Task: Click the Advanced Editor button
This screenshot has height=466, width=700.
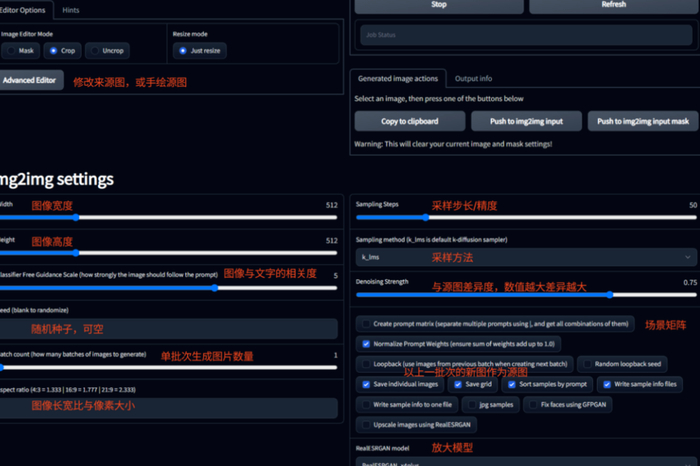Action: [x=29, y=80]
